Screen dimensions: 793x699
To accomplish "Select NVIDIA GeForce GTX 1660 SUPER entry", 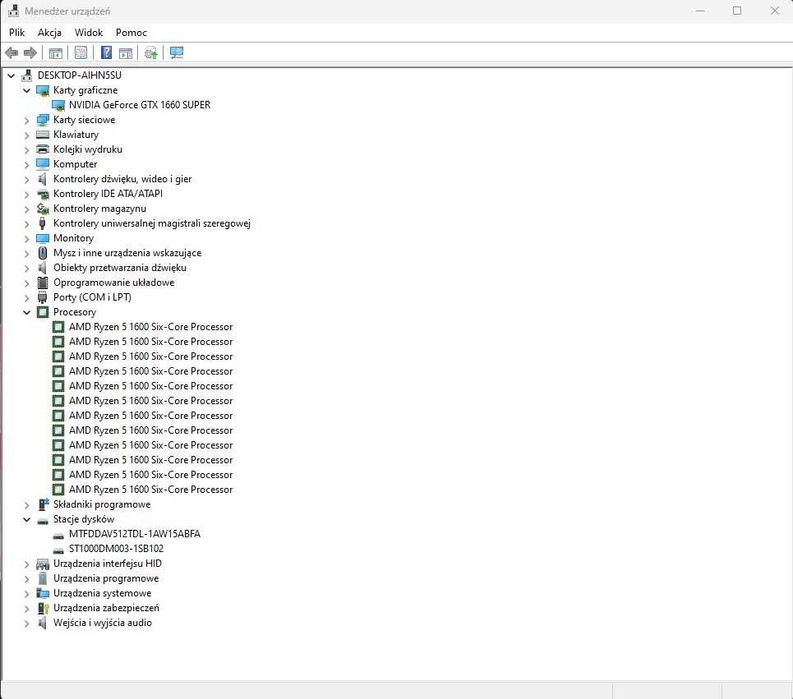I will [x=140, y=105].
